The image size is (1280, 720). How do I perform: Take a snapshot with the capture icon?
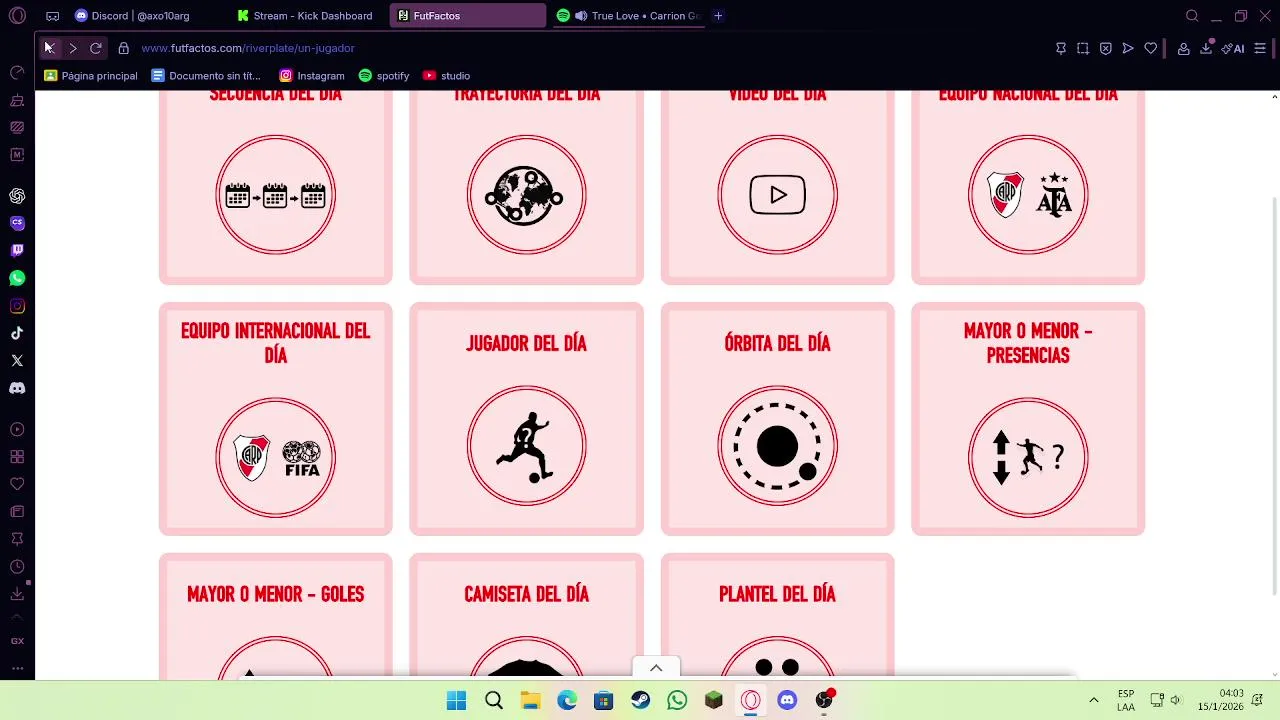(x=1083, y=48)
